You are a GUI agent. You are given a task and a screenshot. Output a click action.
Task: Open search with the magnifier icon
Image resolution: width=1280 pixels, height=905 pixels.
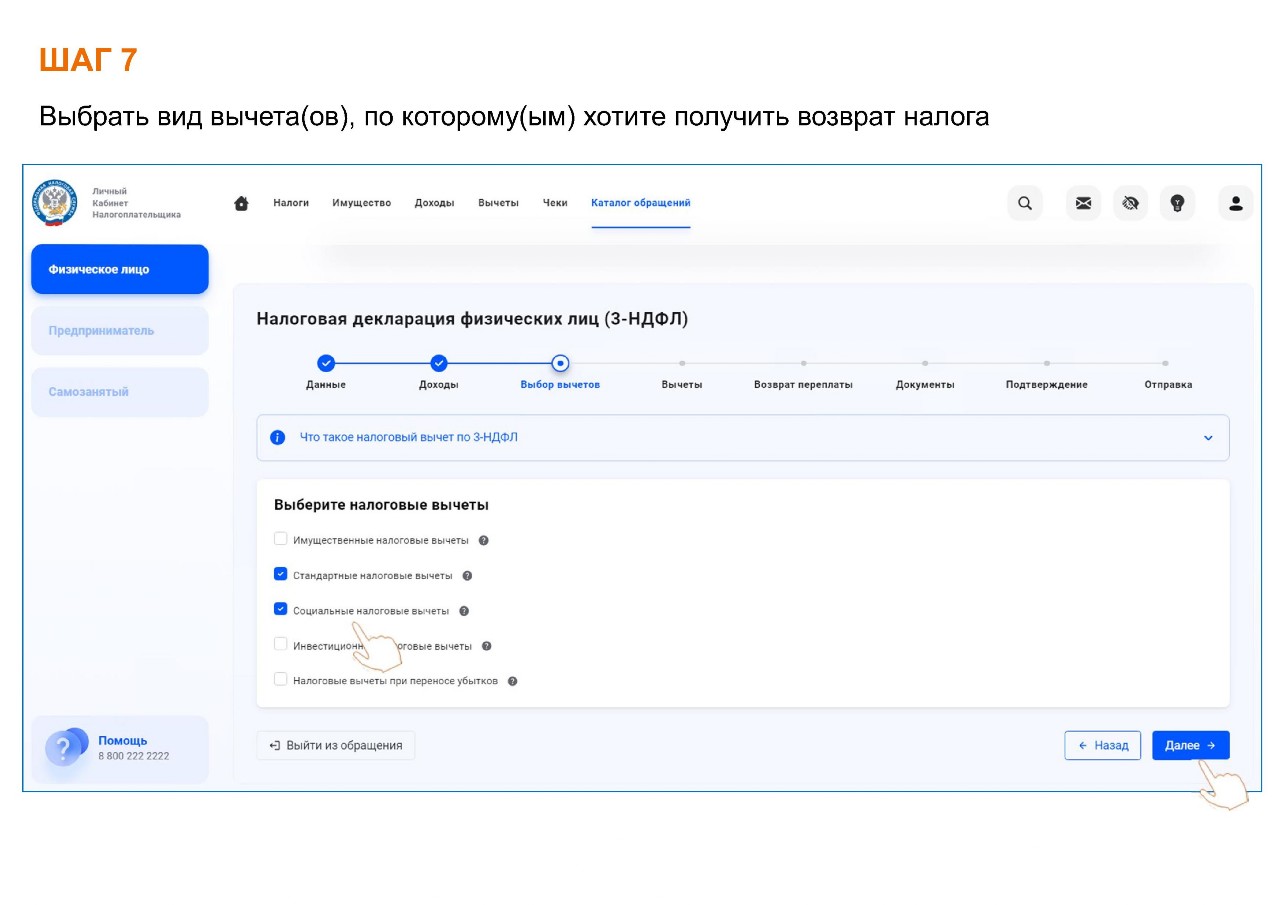[1025, 203]
